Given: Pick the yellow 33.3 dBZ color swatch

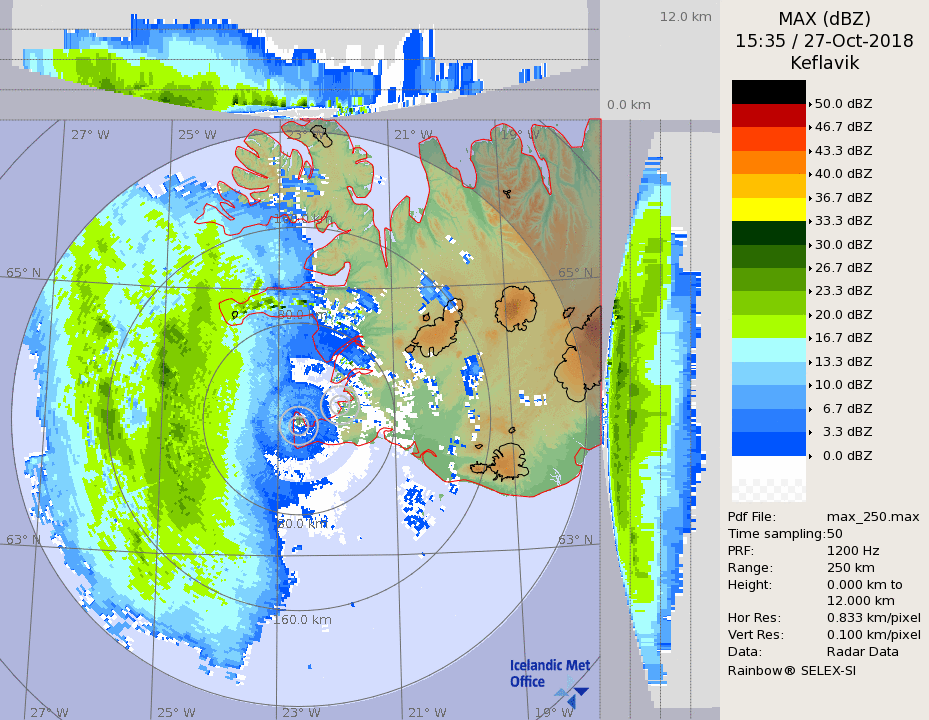Looking at the screenshot, I should [x=768, y=209].
